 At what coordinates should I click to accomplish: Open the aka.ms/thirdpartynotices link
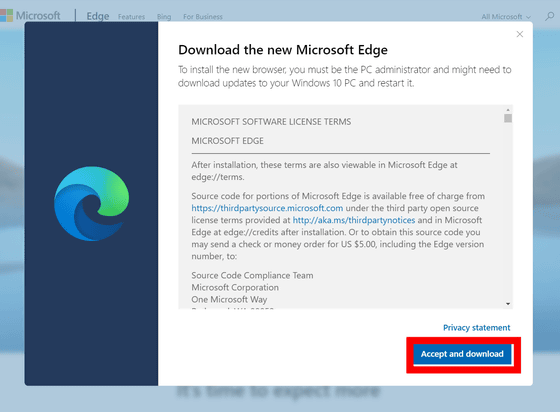354,220
